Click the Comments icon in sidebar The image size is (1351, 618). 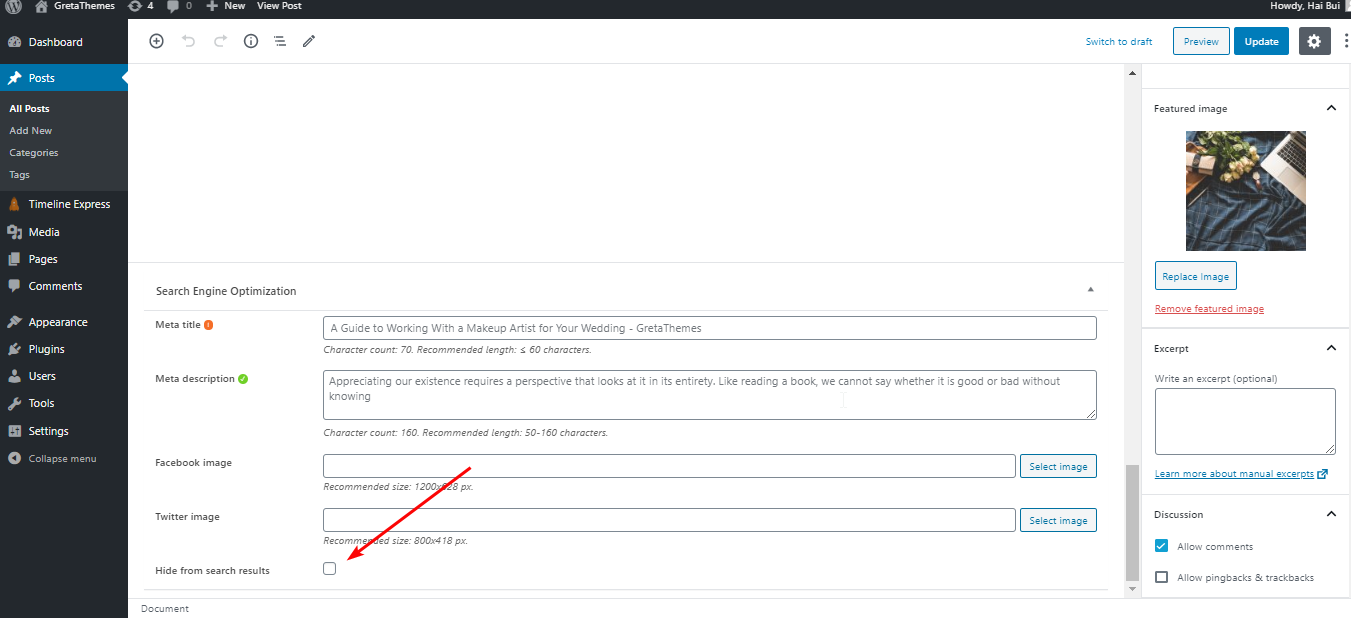coord(14,286)
